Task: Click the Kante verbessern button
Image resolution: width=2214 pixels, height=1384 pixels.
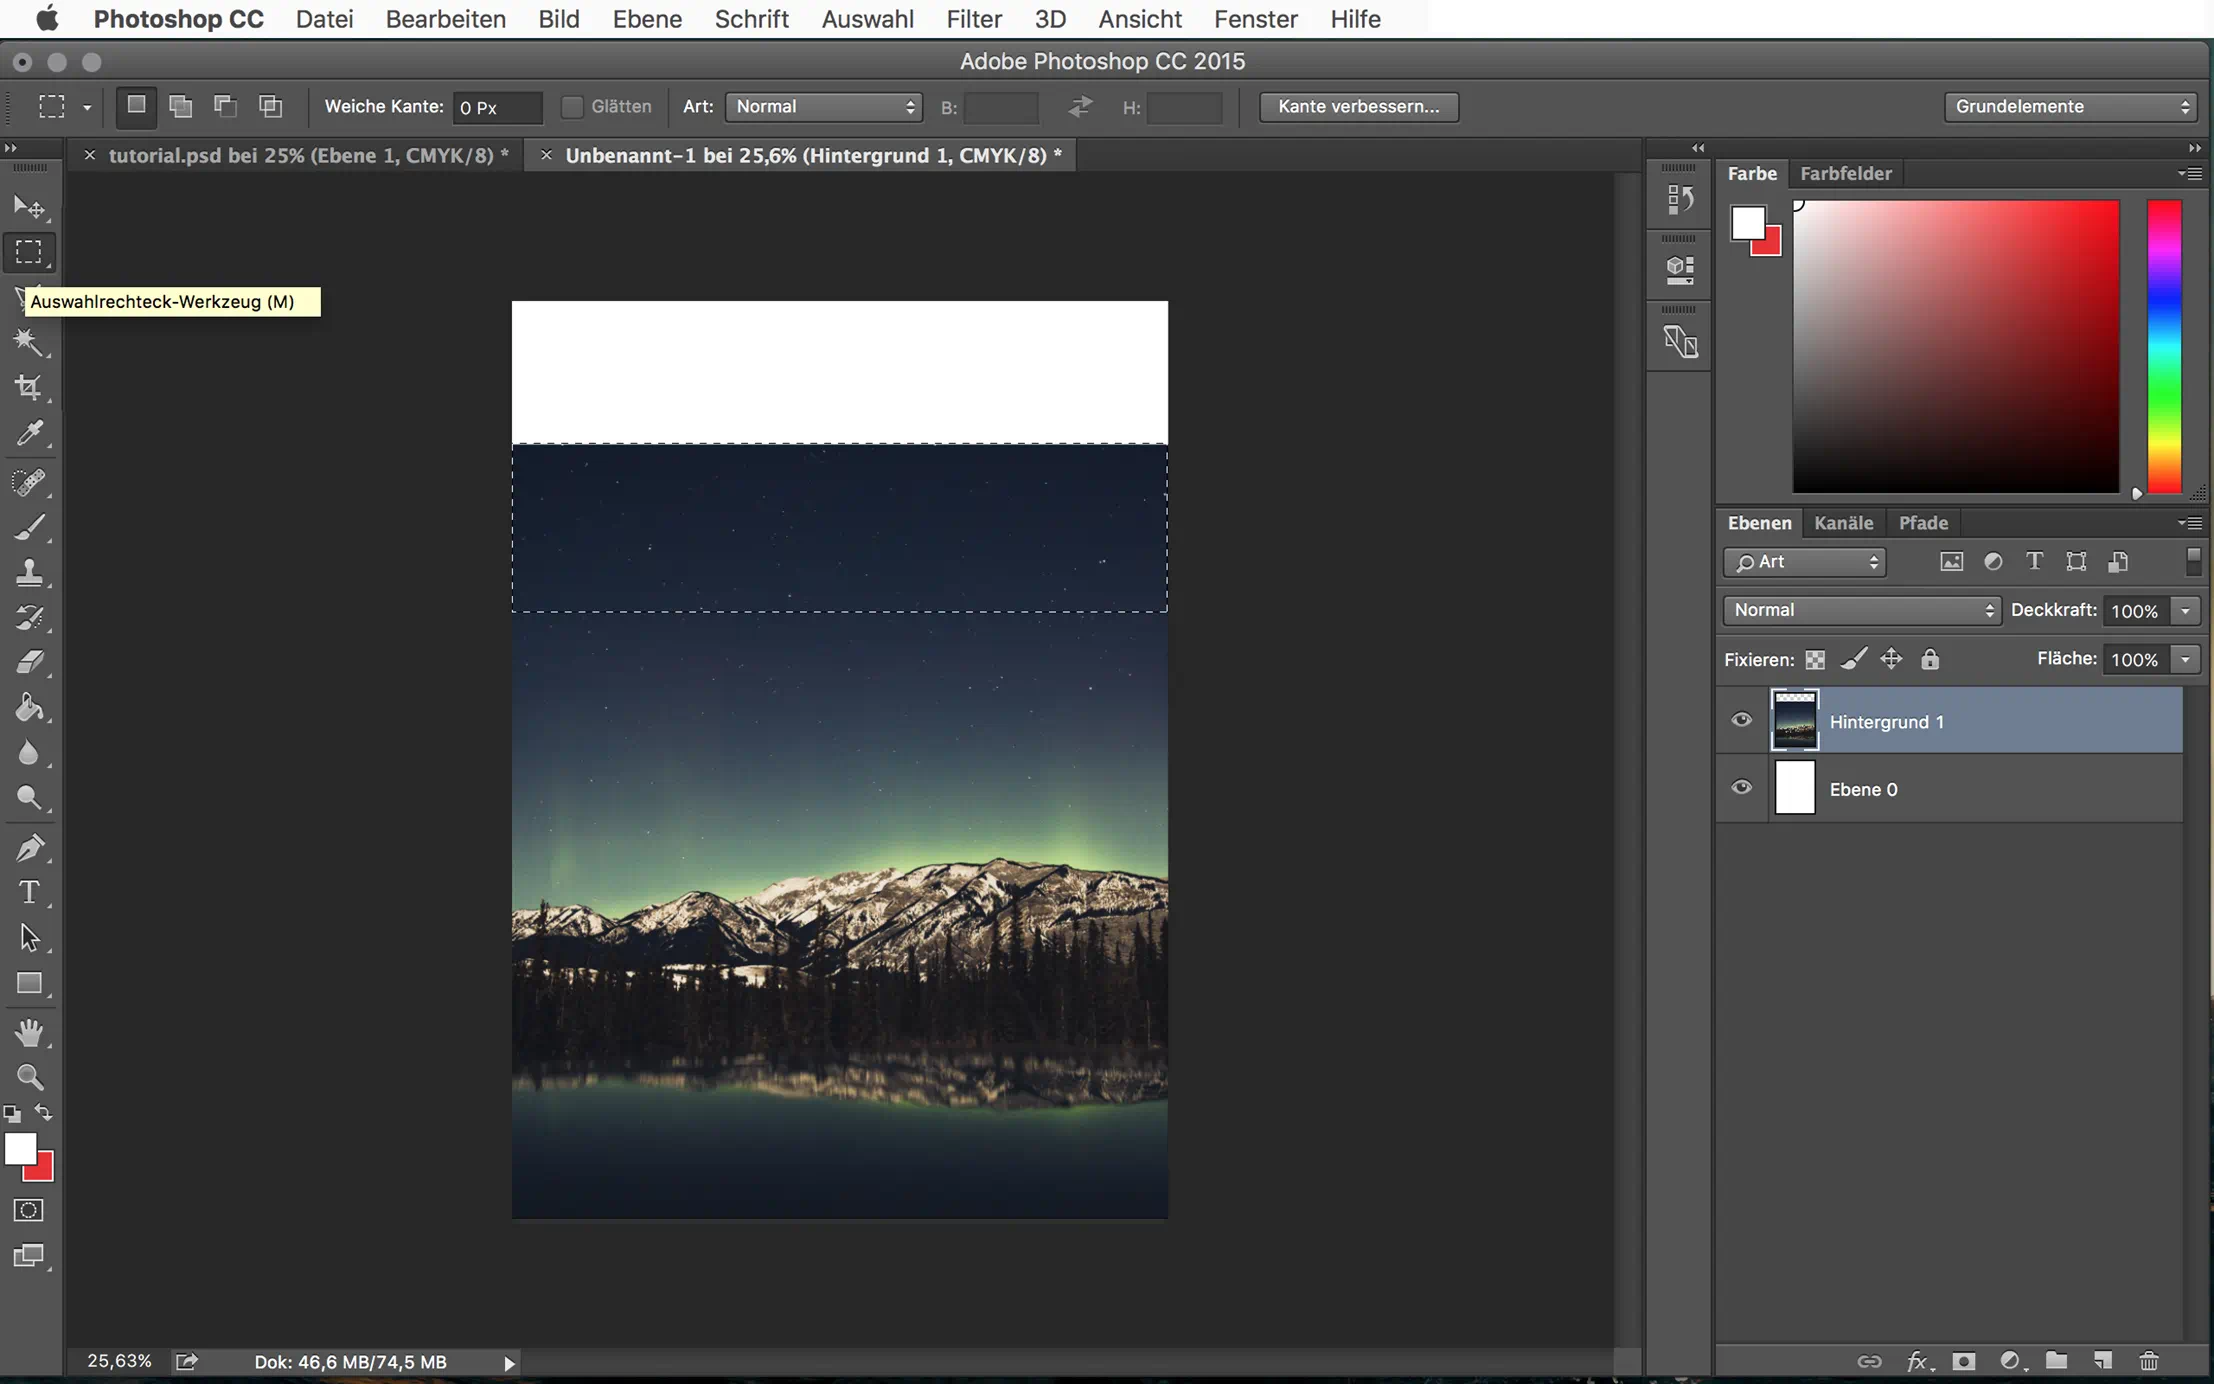Action: point(1358,107)
